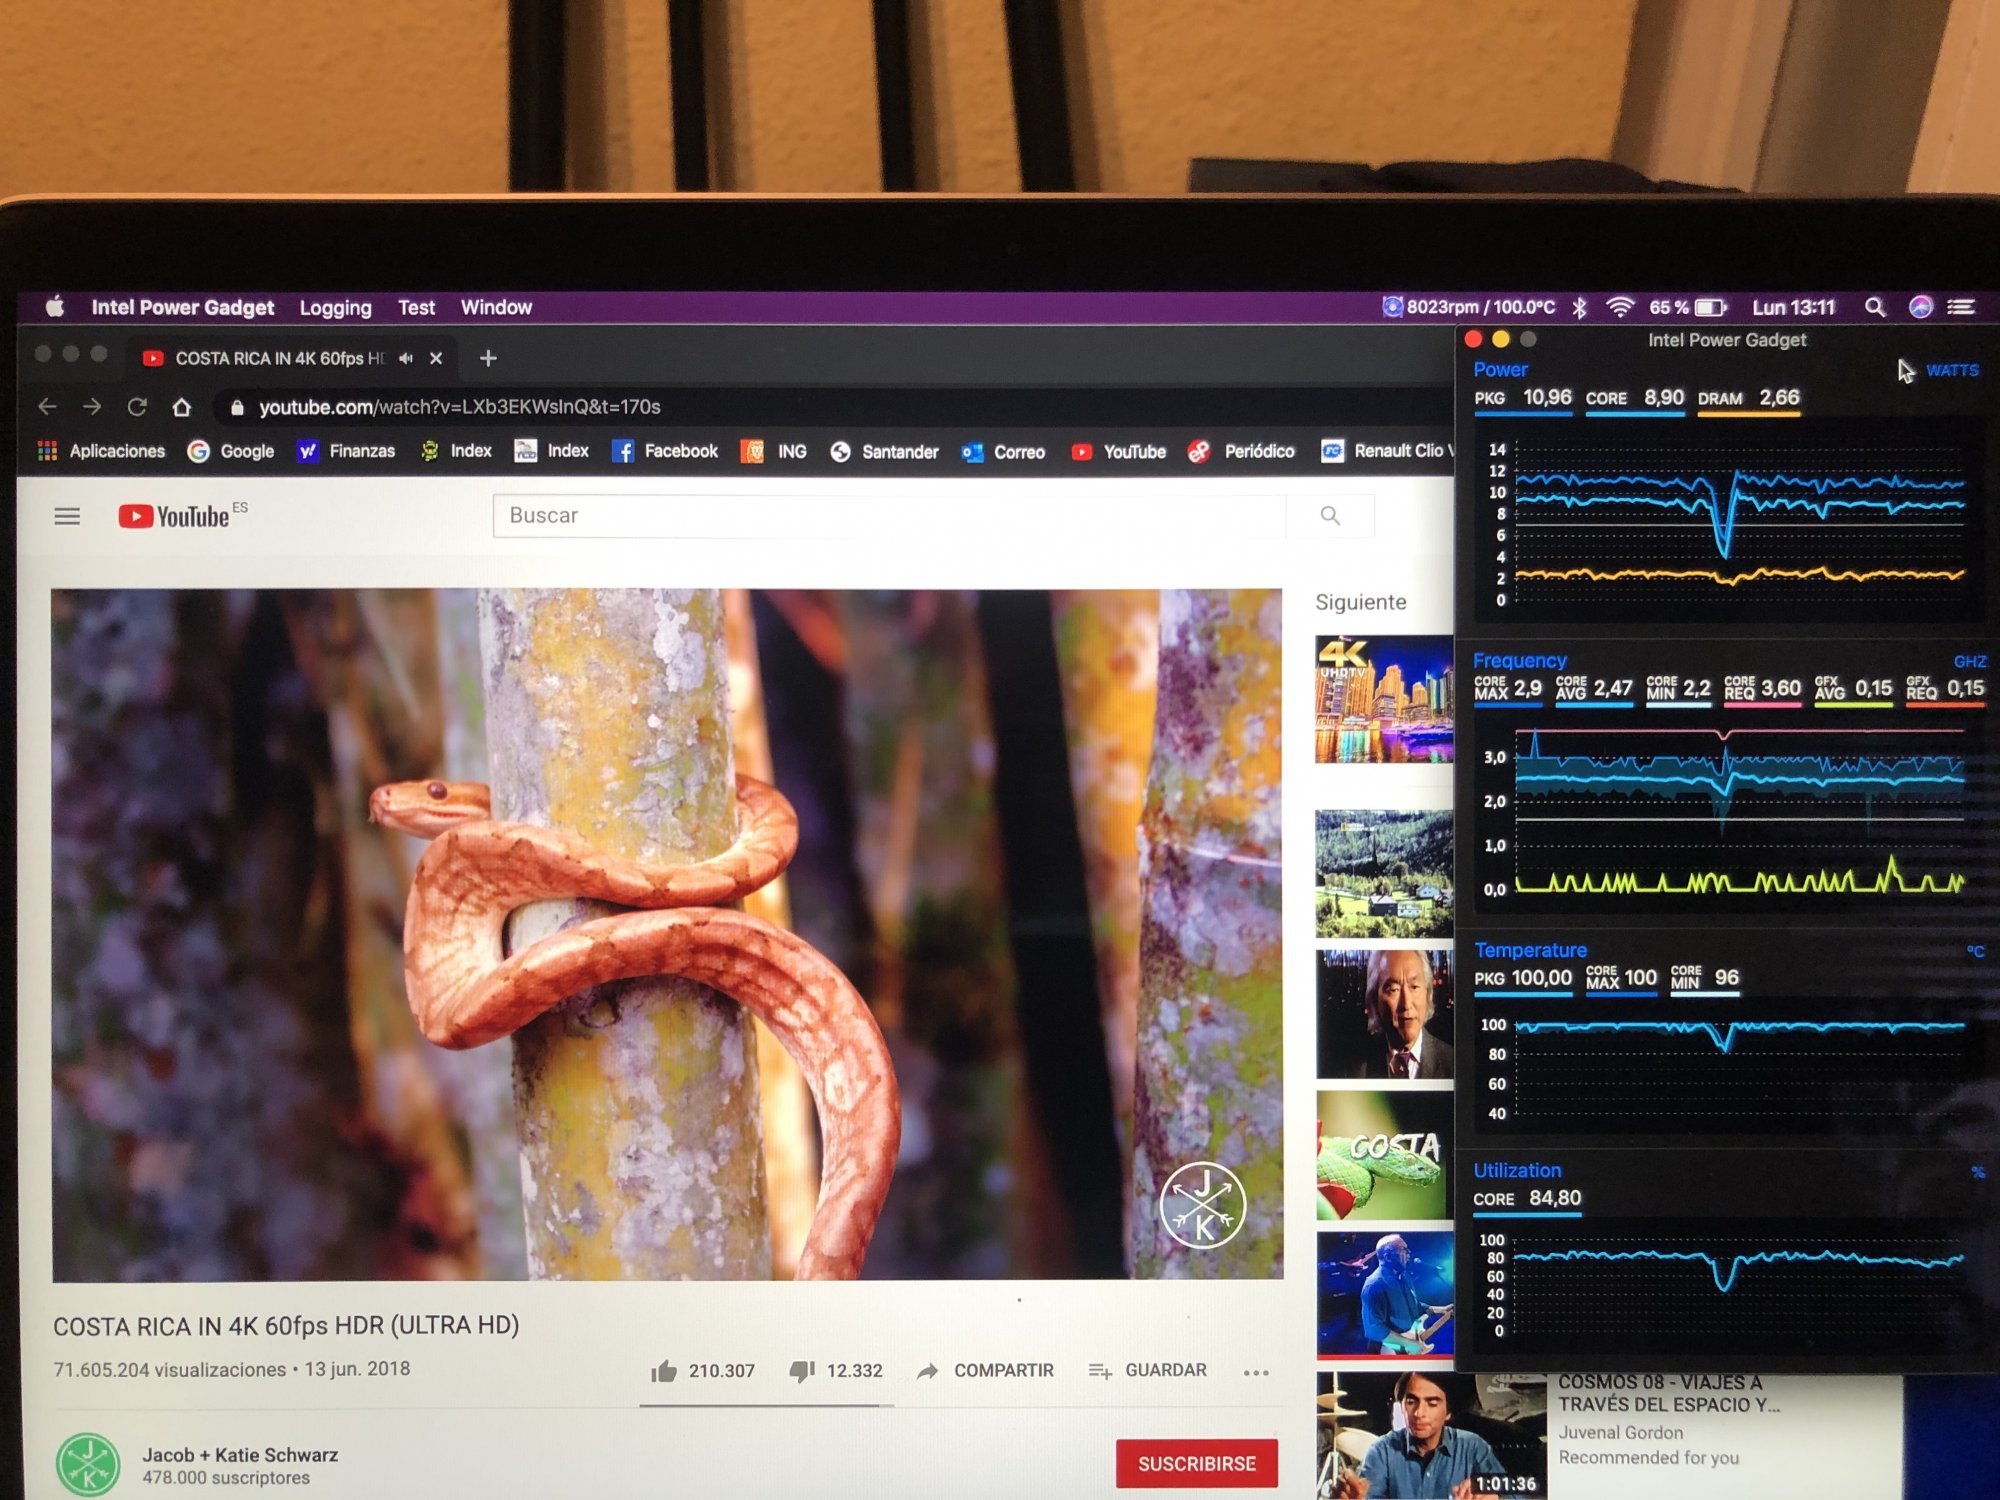Viewport: 2000px width, 1500px height.
Task: Click the thumbs down dislike icon
Action: [802, 1371]
